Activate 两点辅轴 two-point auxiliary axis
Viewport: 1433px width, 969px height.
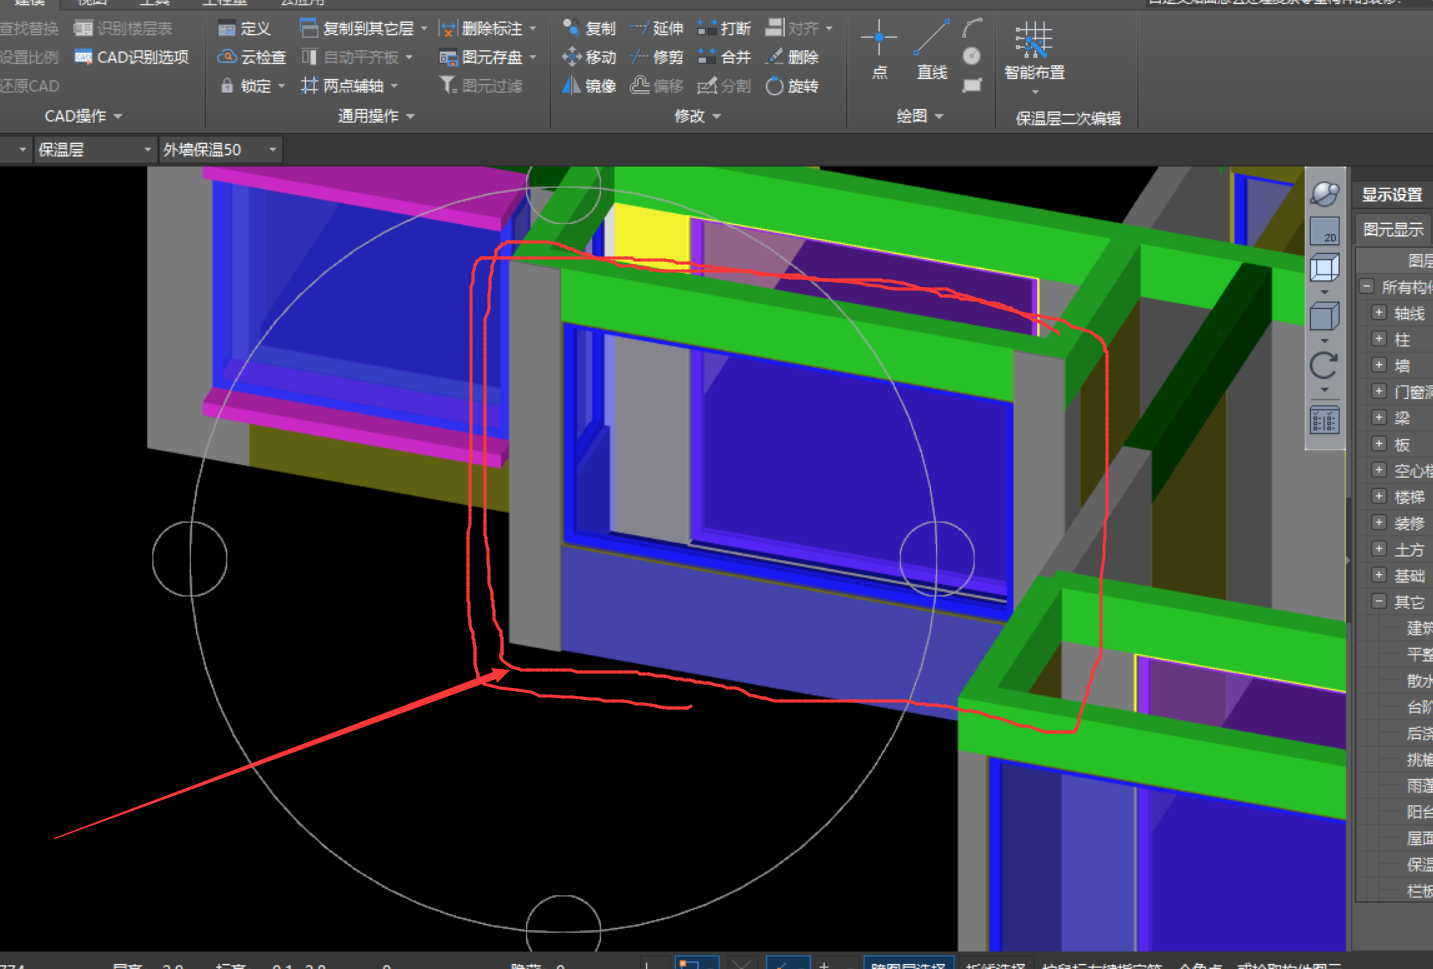point(343,86)
